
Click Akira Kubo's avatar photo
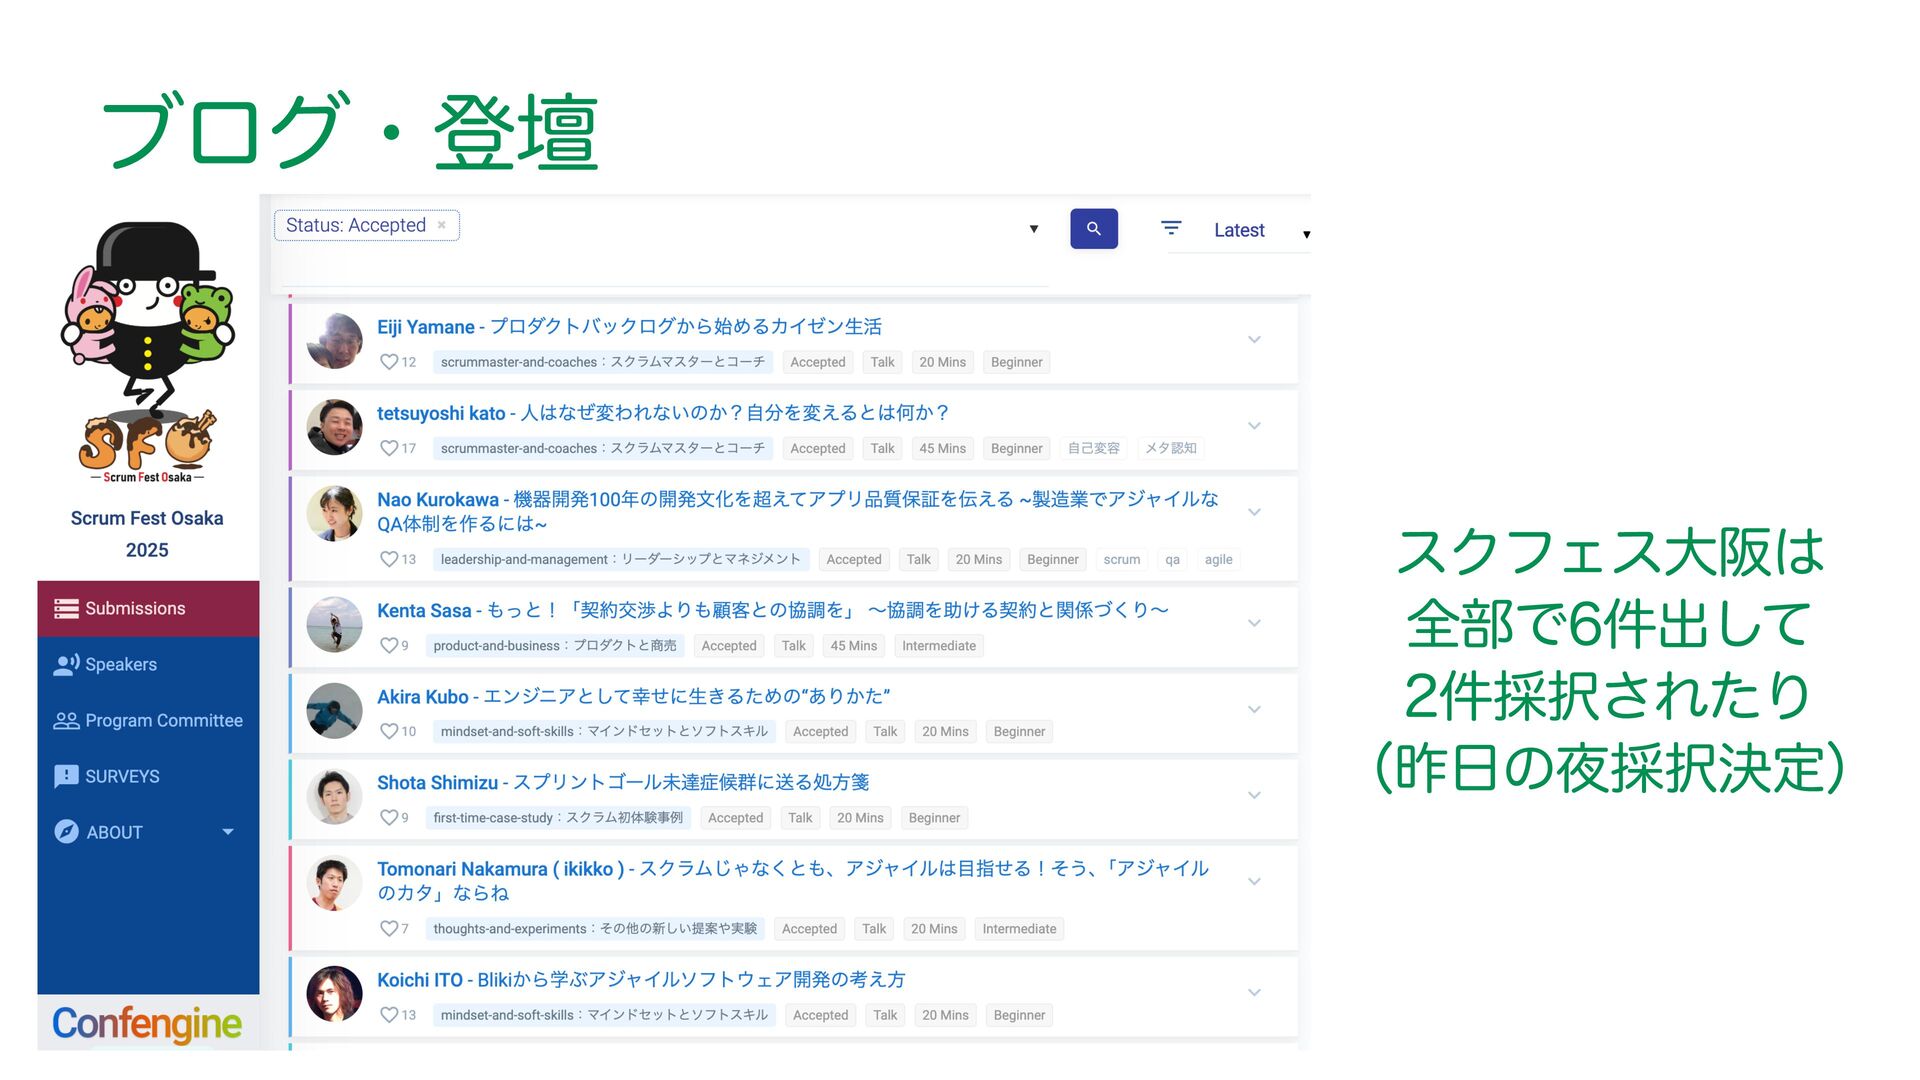coord(334,710)
